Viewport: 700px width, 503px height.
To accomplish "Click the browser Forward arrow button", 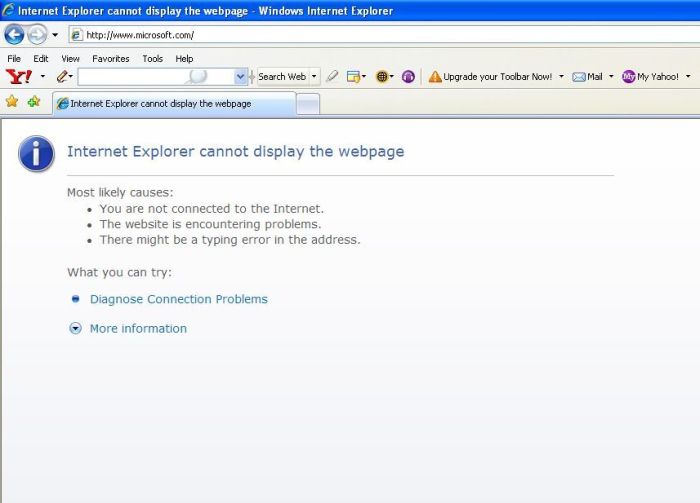I will click(37, 34).
